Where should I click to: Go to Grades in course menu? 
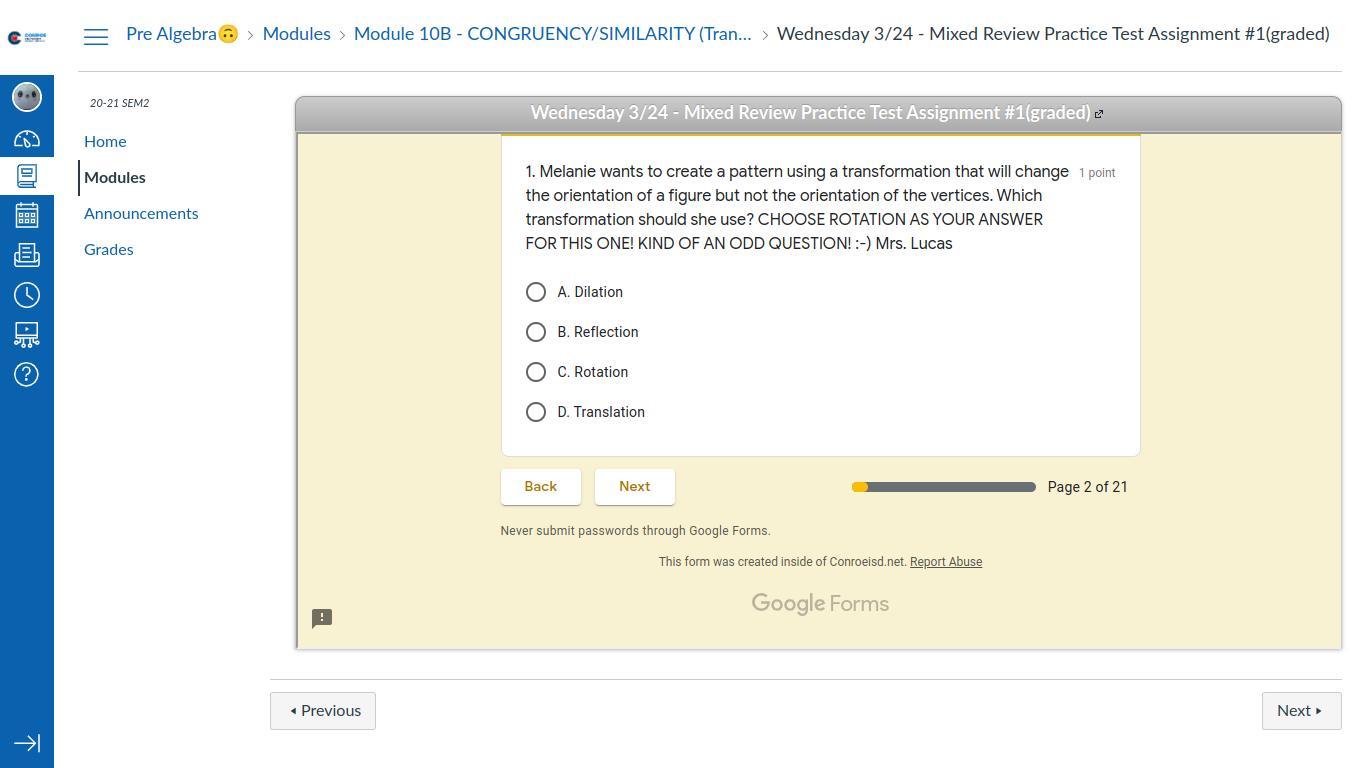pyautogui.click(x=108, y=249)
